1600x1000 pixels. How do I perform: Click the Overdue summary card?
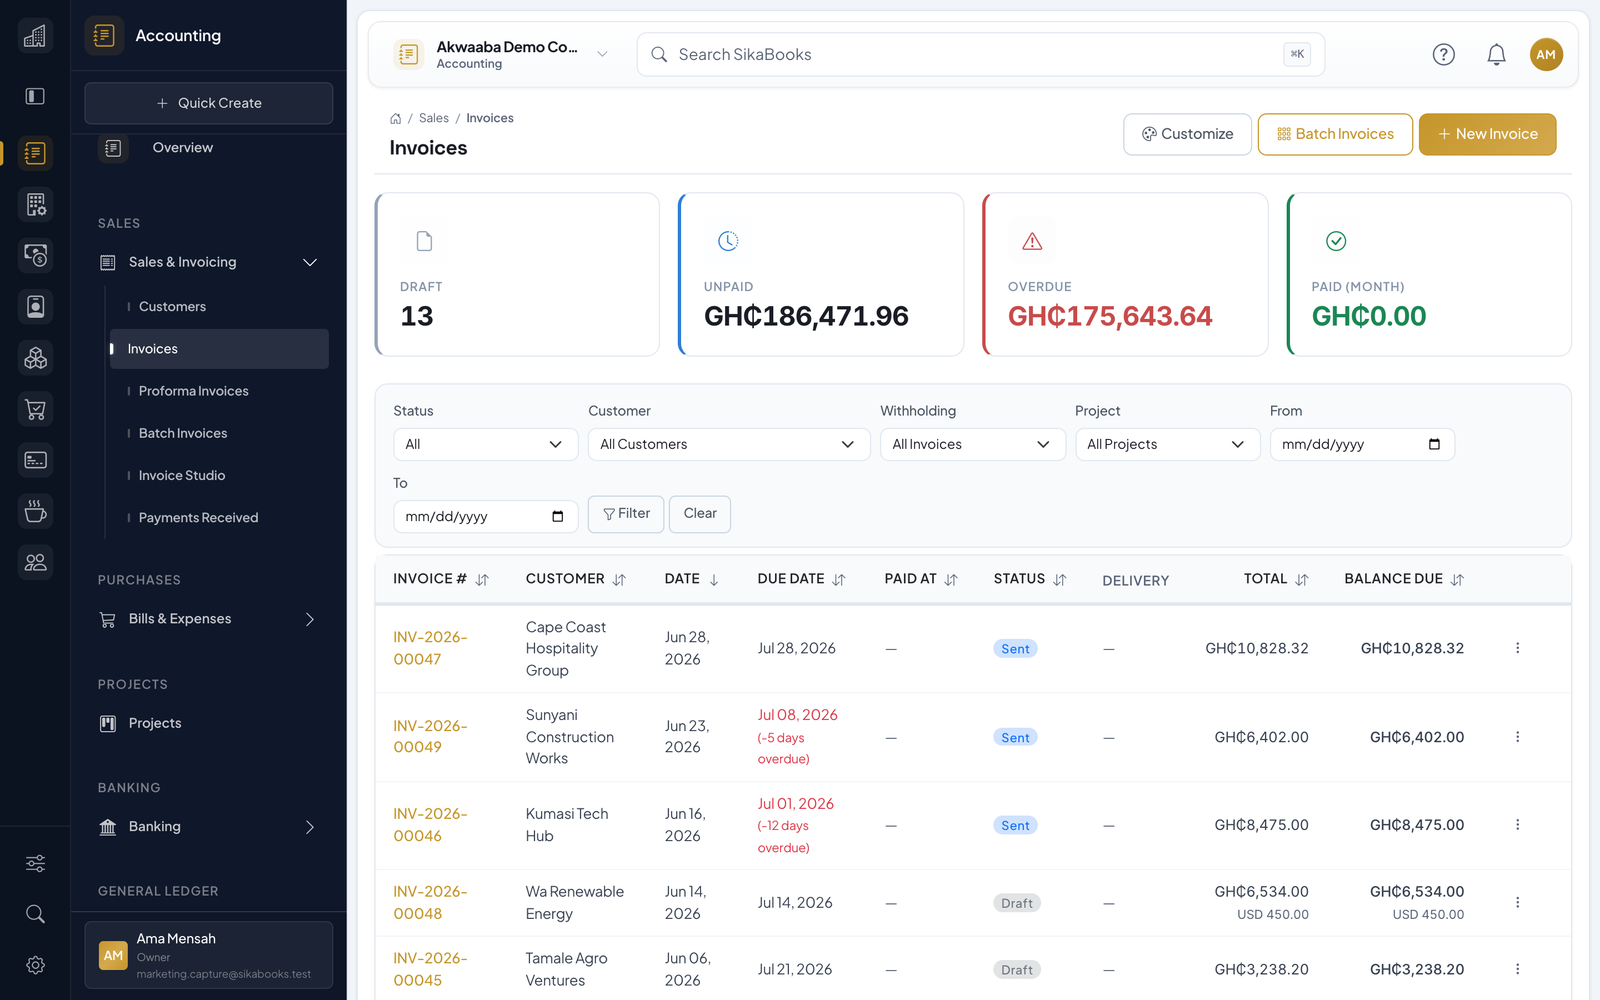pyautogui.click(x=1125, y=274)
